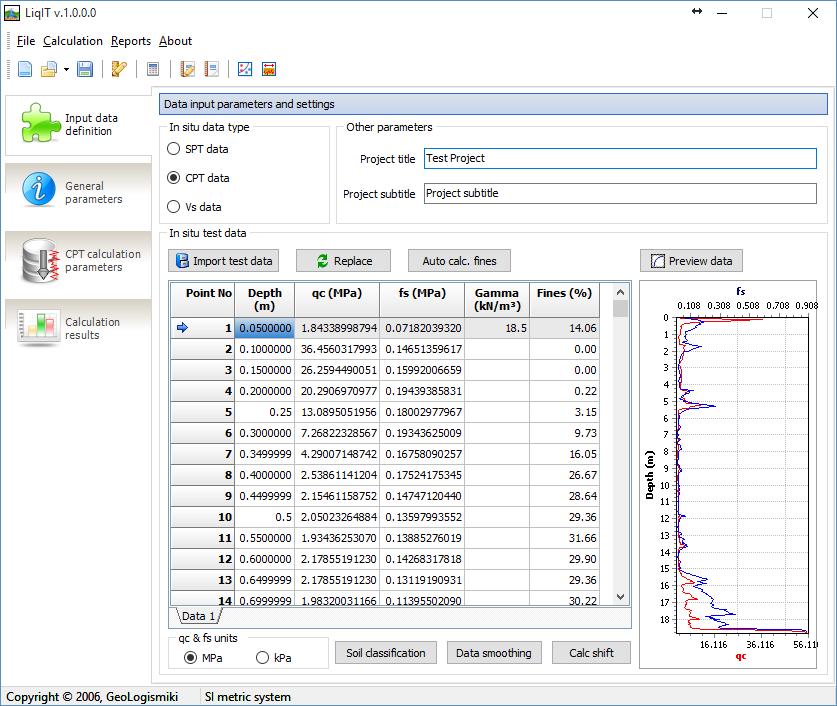
Task: Select SPT data radio button
Action: point(173,149)
